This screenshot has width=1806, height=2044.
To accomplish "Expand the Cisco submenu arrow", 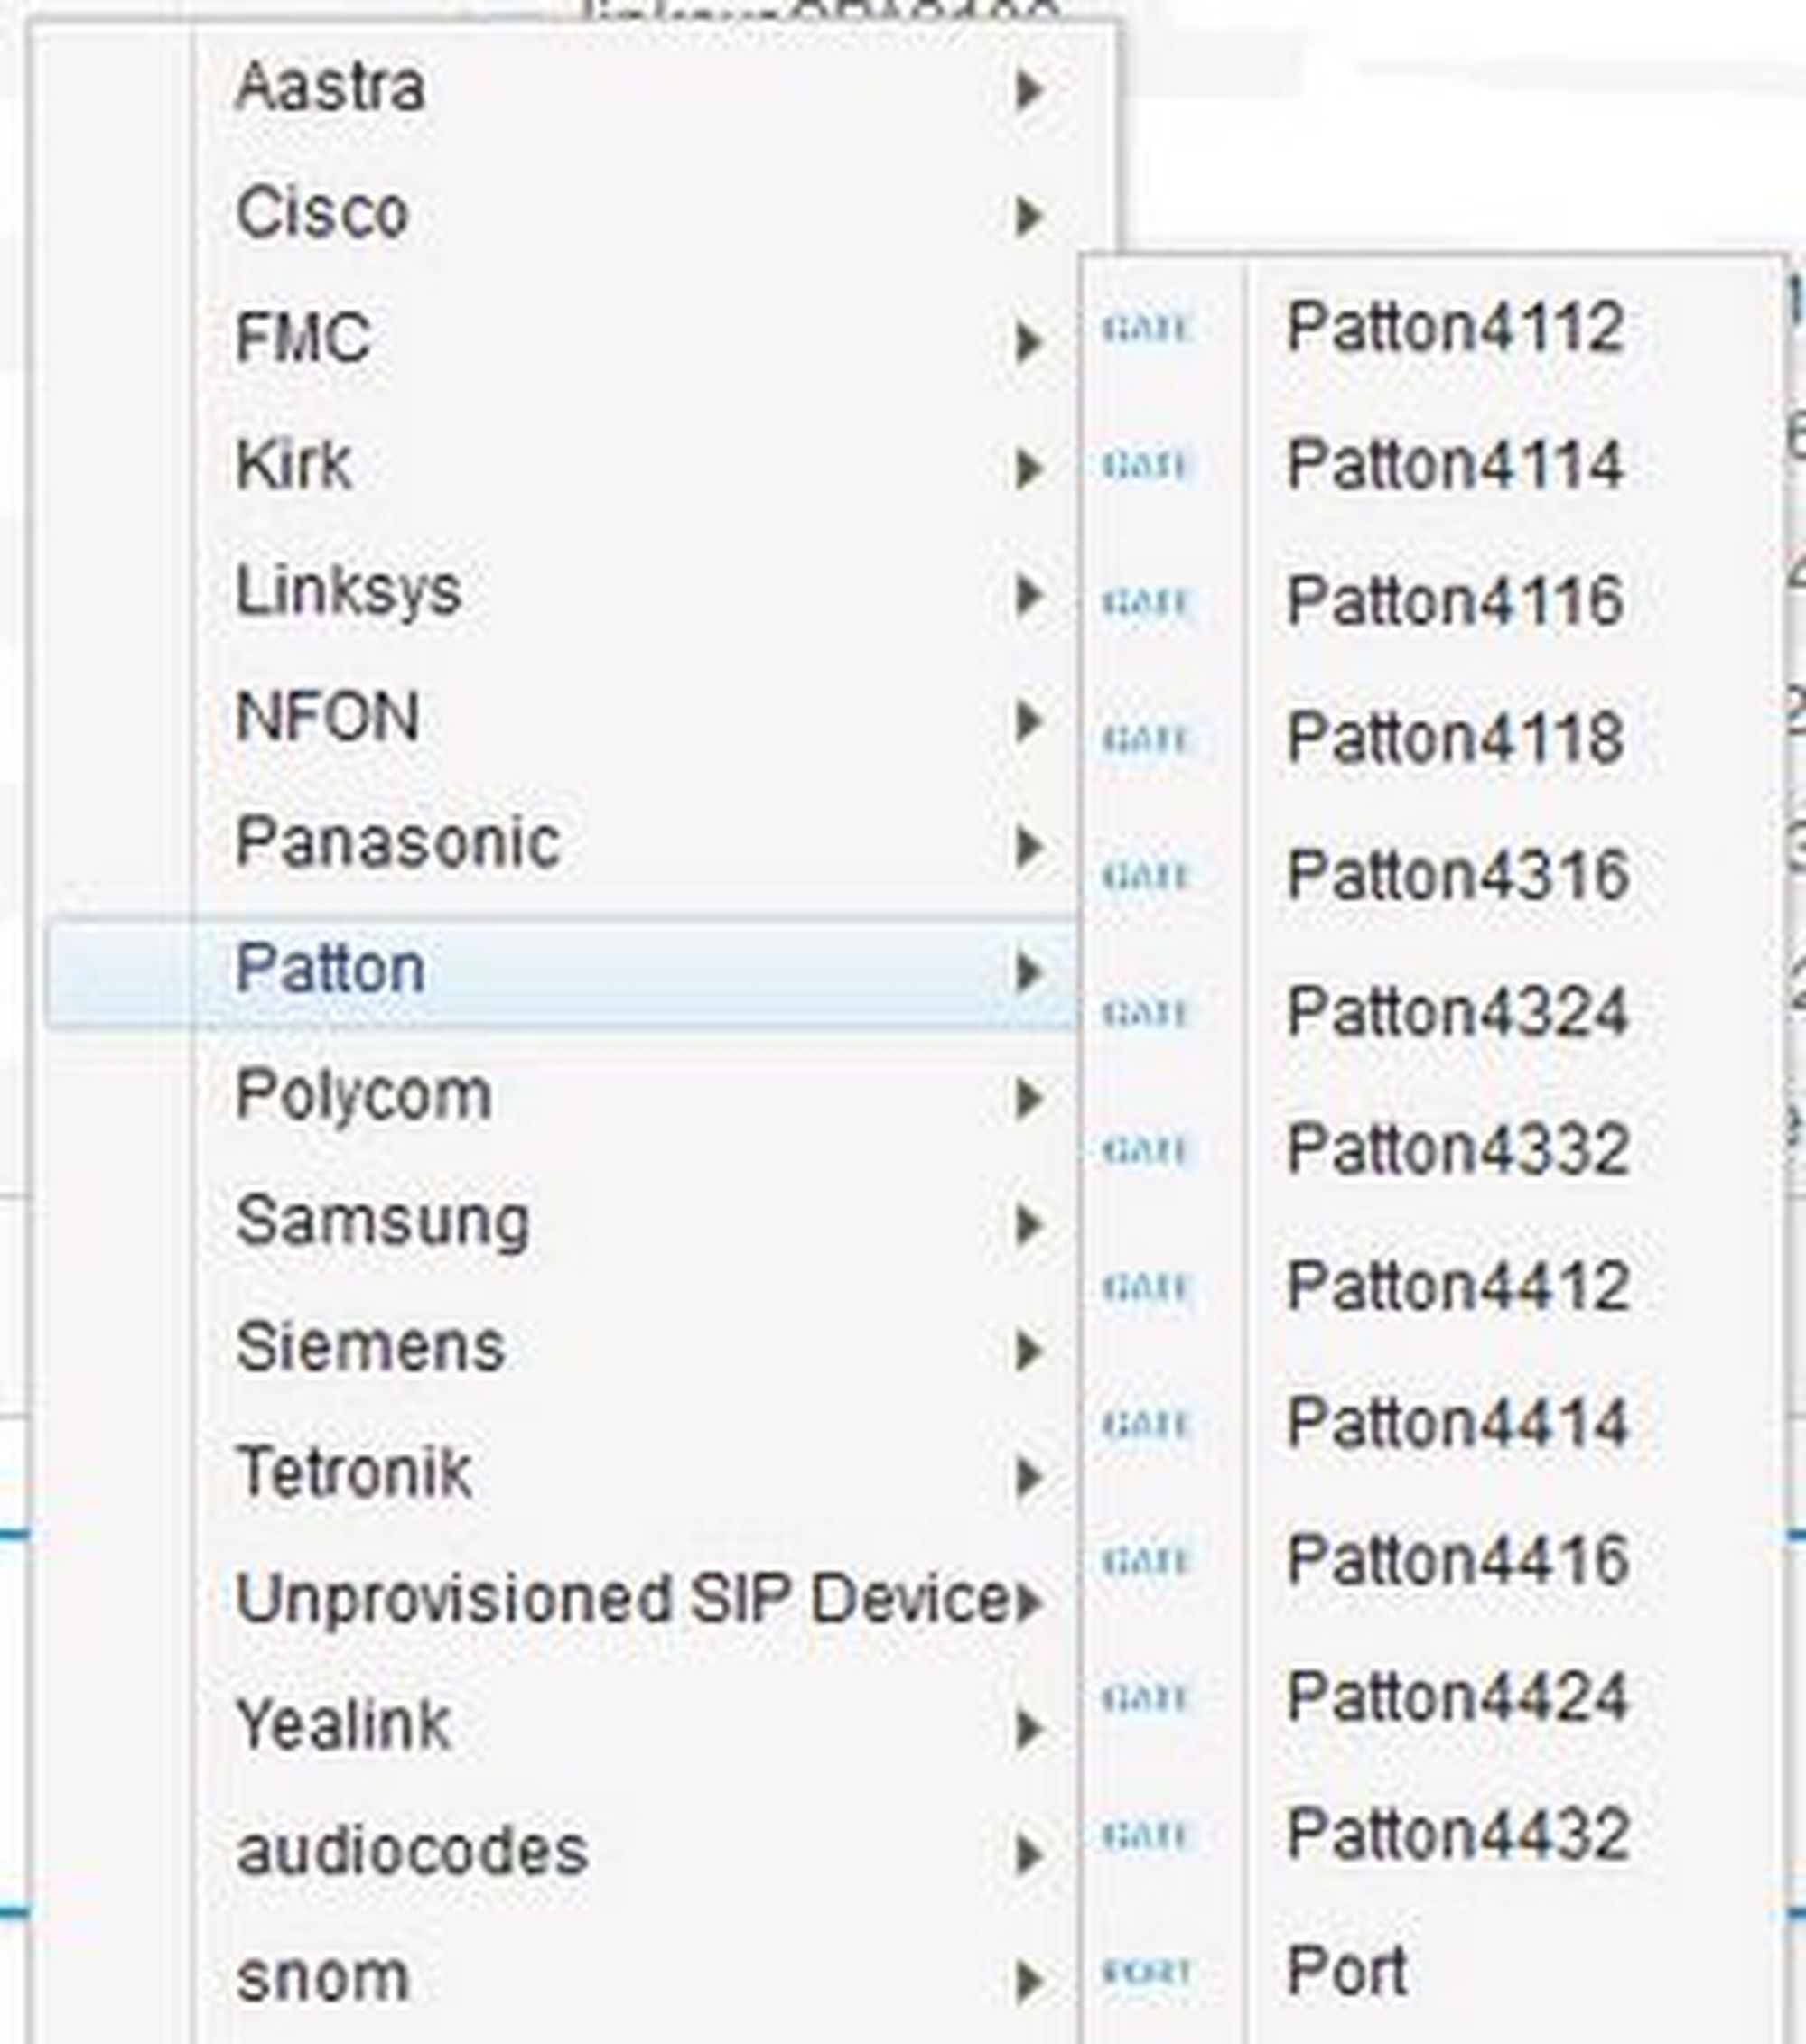I will click(x=1028, y=216).
